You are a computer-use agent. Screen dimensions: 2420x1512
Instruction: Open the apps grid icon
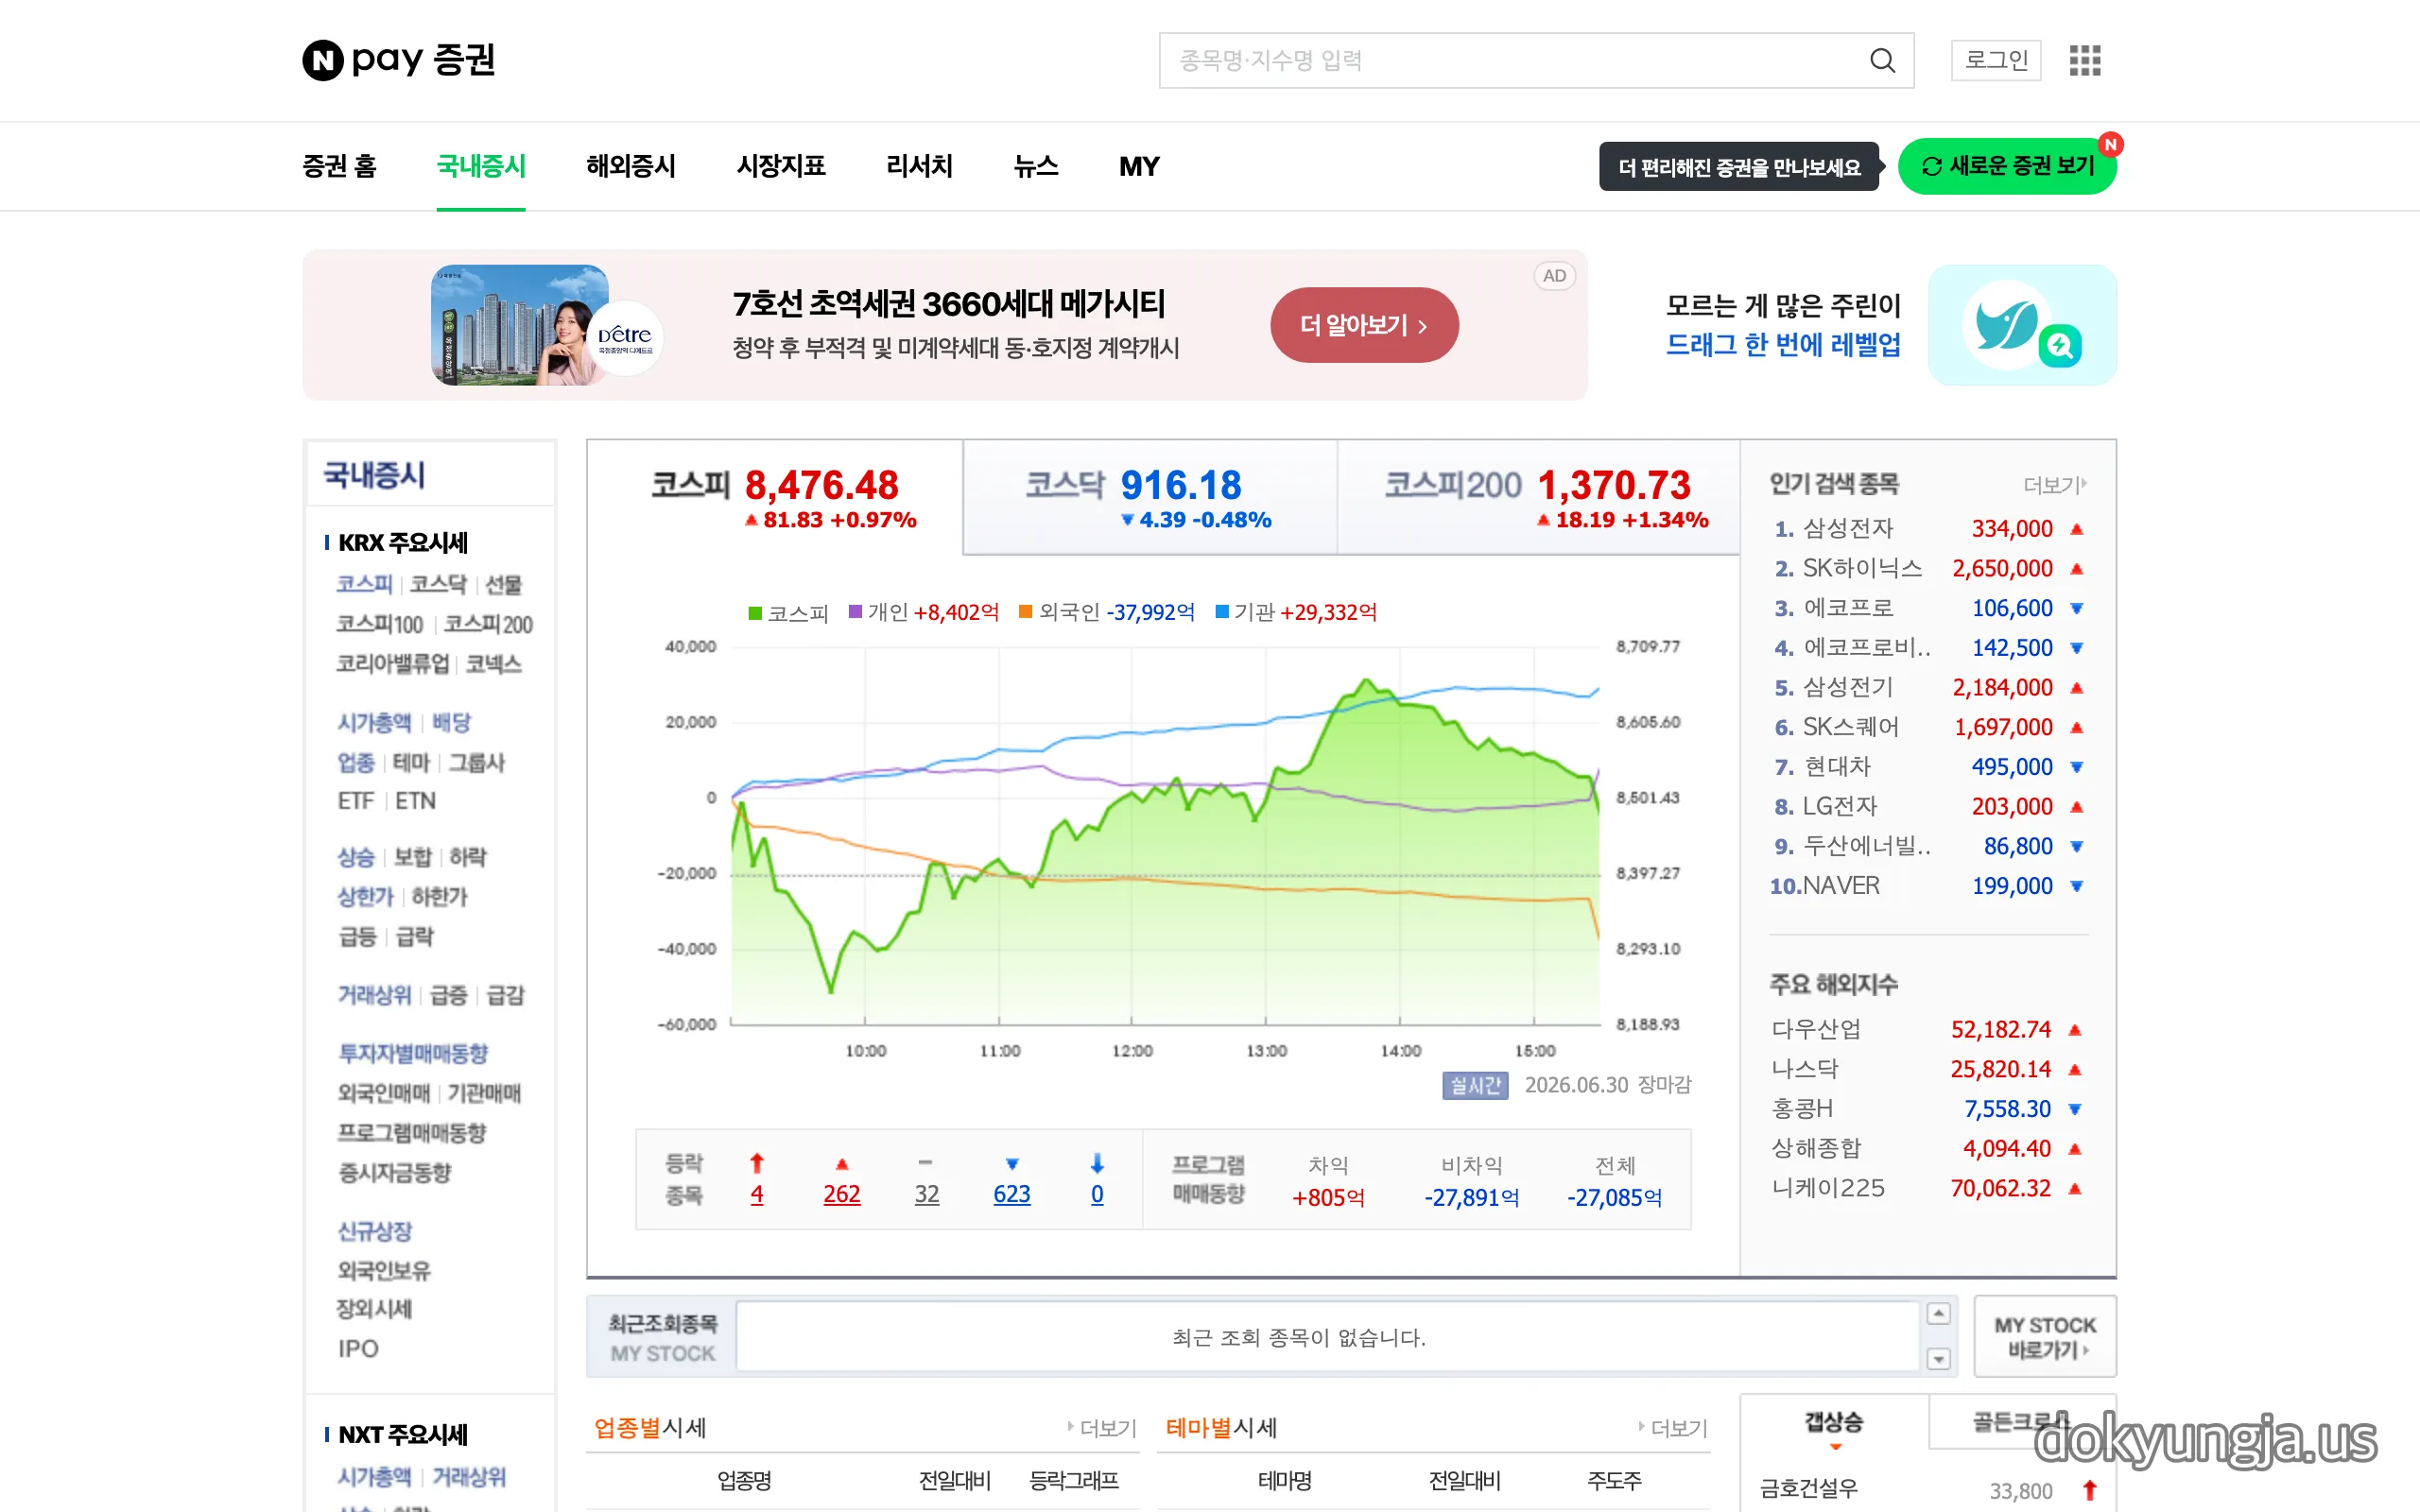click(x=2085, y=60)
